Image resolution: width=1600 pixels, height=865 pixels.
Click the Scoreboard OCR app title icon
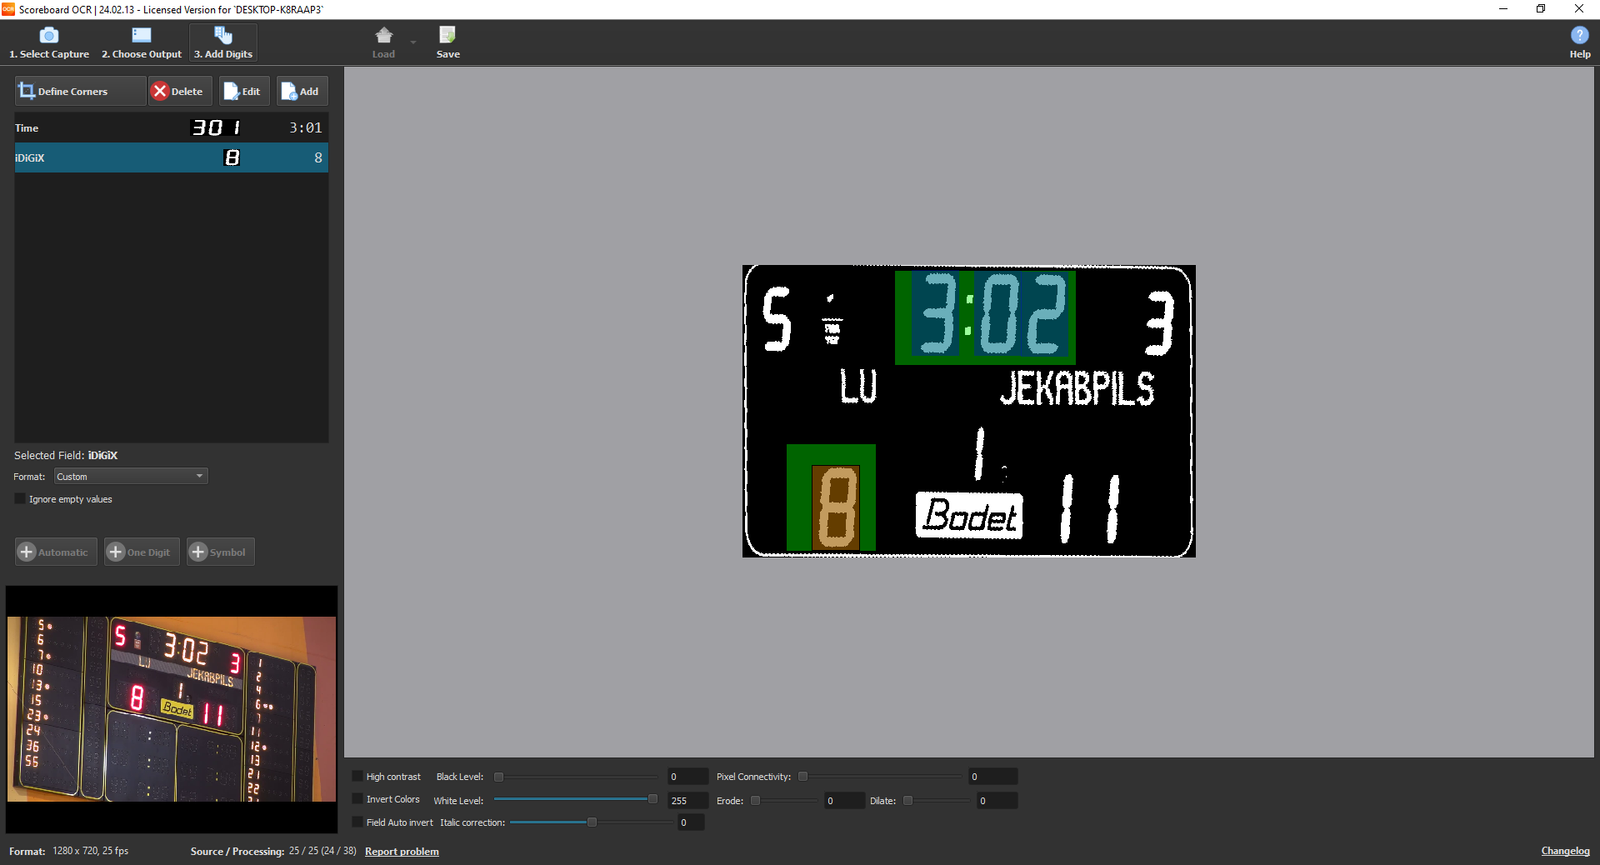tap(8, 9)
